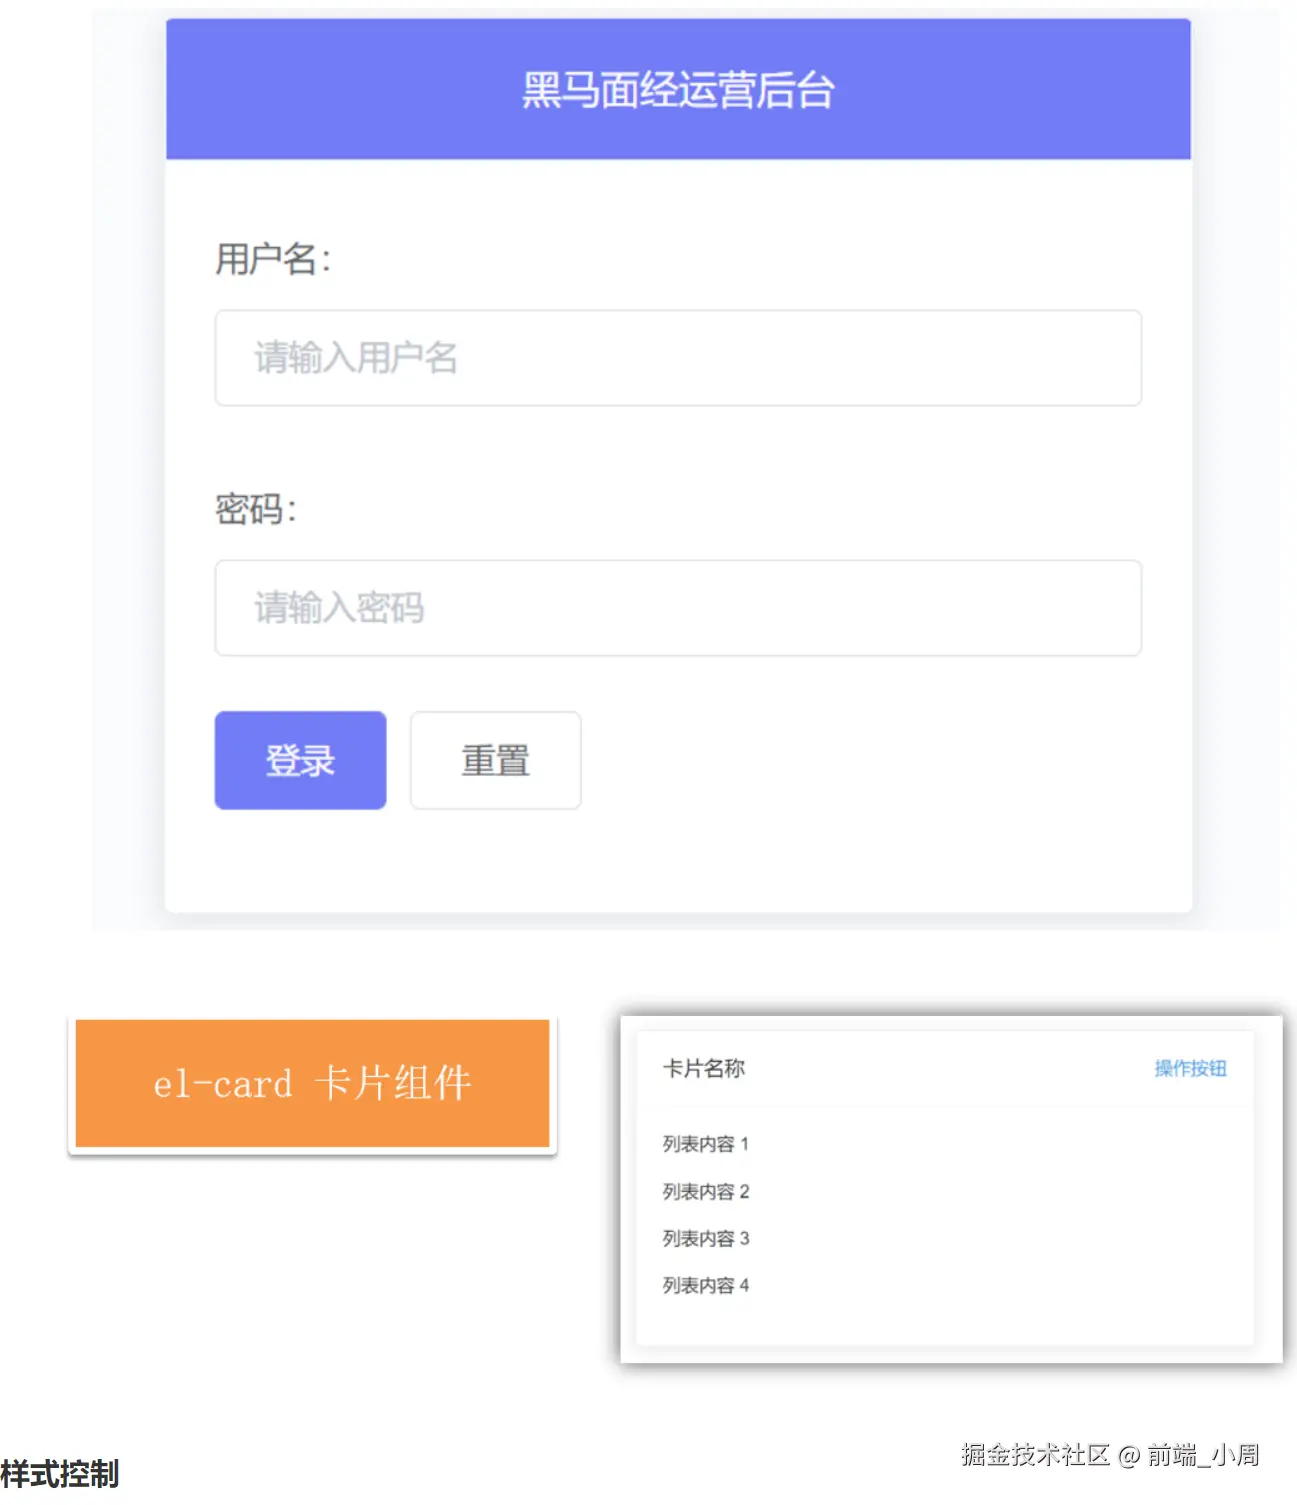Click the orange el-card 卡片组件 banner
The image size is (1297, 1505).
312,1083
